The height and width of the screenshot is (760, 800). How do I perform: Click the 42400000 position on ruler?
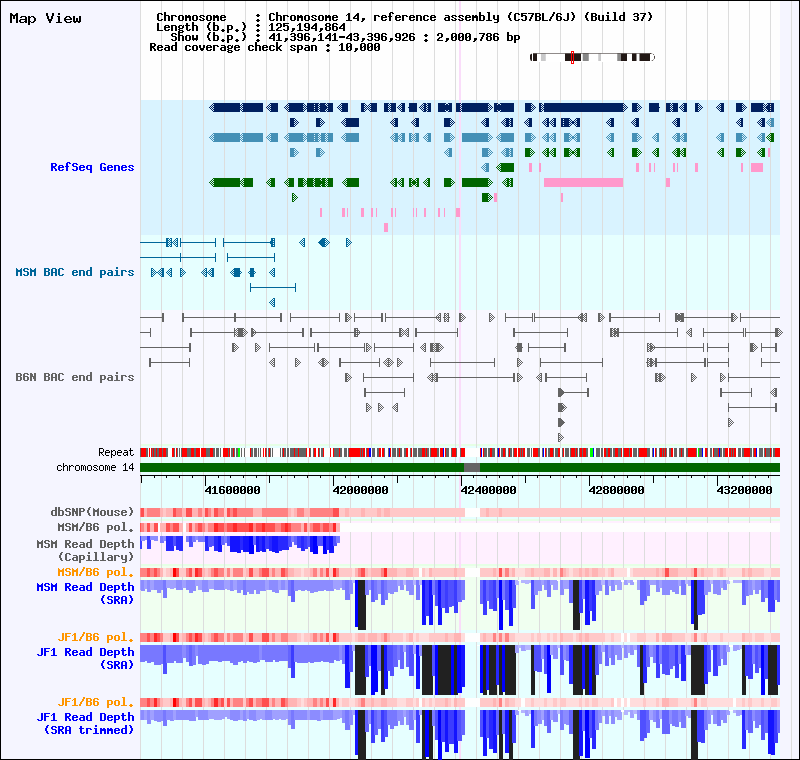[488, 490]
